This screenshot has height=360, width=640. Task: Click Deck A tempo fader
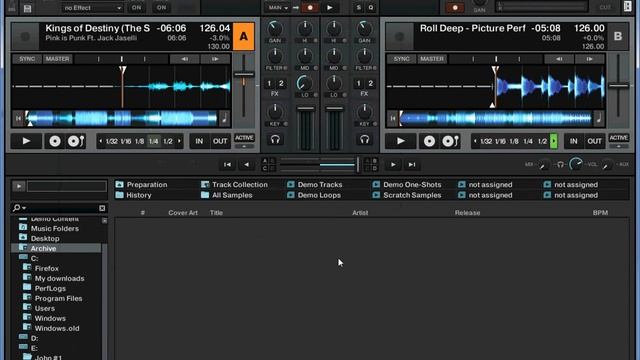[x=244, y=75]
